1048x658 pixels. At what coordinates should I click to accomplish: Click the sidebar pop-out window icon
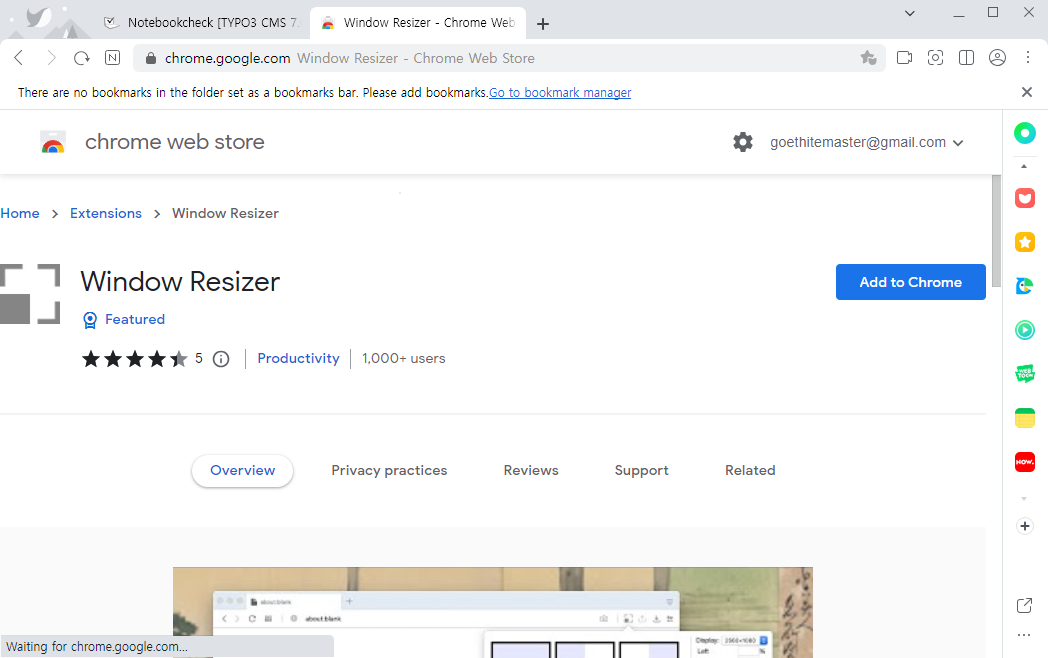click(x=1024, y=606)
